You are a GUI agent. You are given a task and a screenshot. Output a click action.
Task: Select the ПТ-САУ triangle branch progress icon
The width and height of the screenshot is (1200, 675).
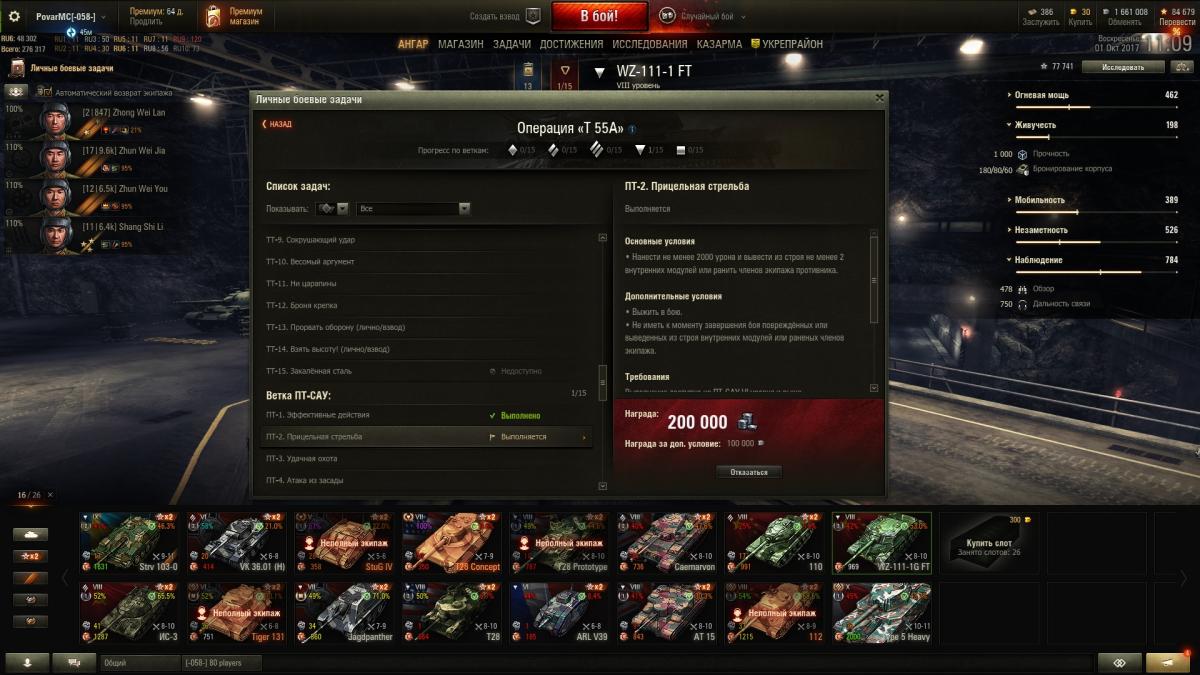click(640, 150)
